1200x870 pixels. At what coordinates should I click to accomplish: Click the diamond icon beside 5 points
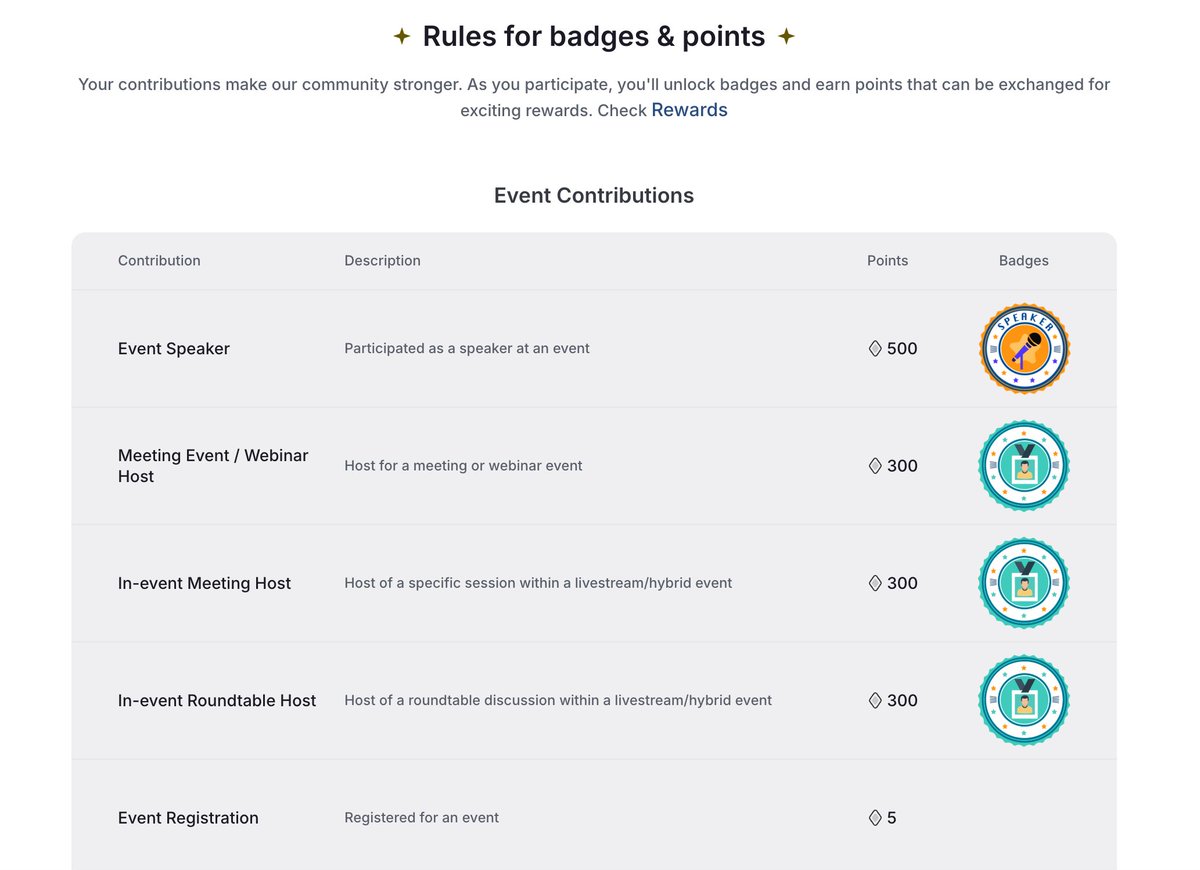point(875,818)
